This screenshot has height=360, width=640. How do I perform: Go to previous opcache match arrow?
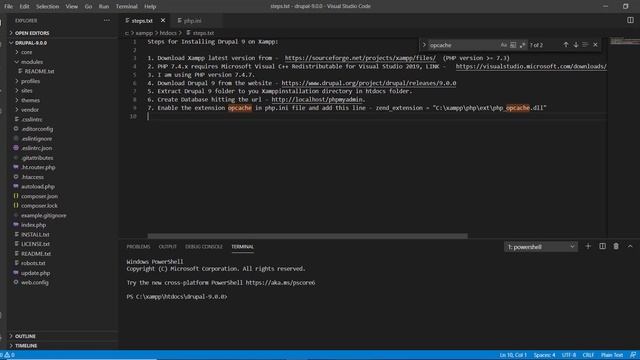pyautogui.click(x=566, y=45)
